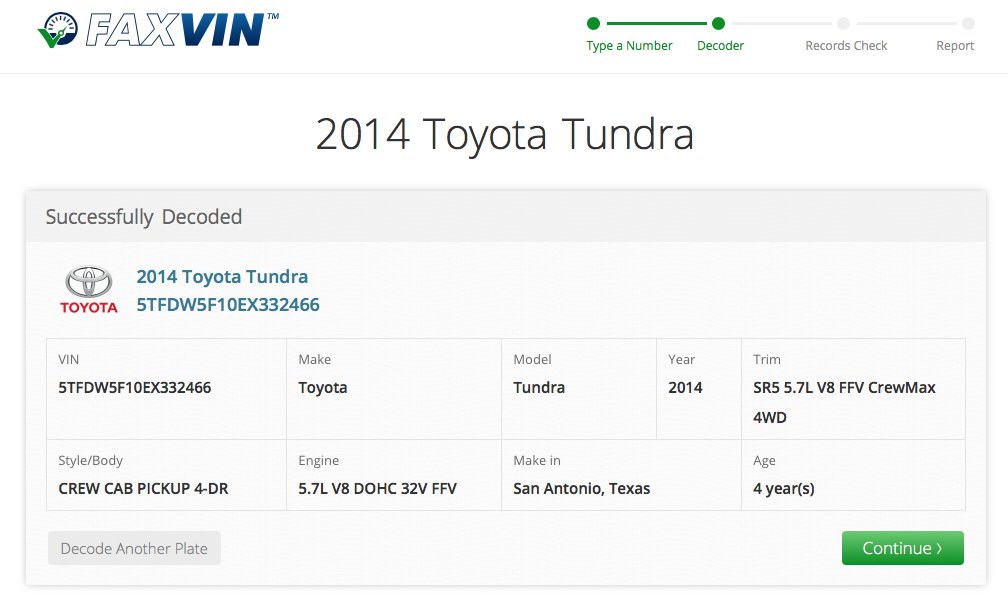
Task: Click the Style/Body label
Action: click(x=90, y=461)
